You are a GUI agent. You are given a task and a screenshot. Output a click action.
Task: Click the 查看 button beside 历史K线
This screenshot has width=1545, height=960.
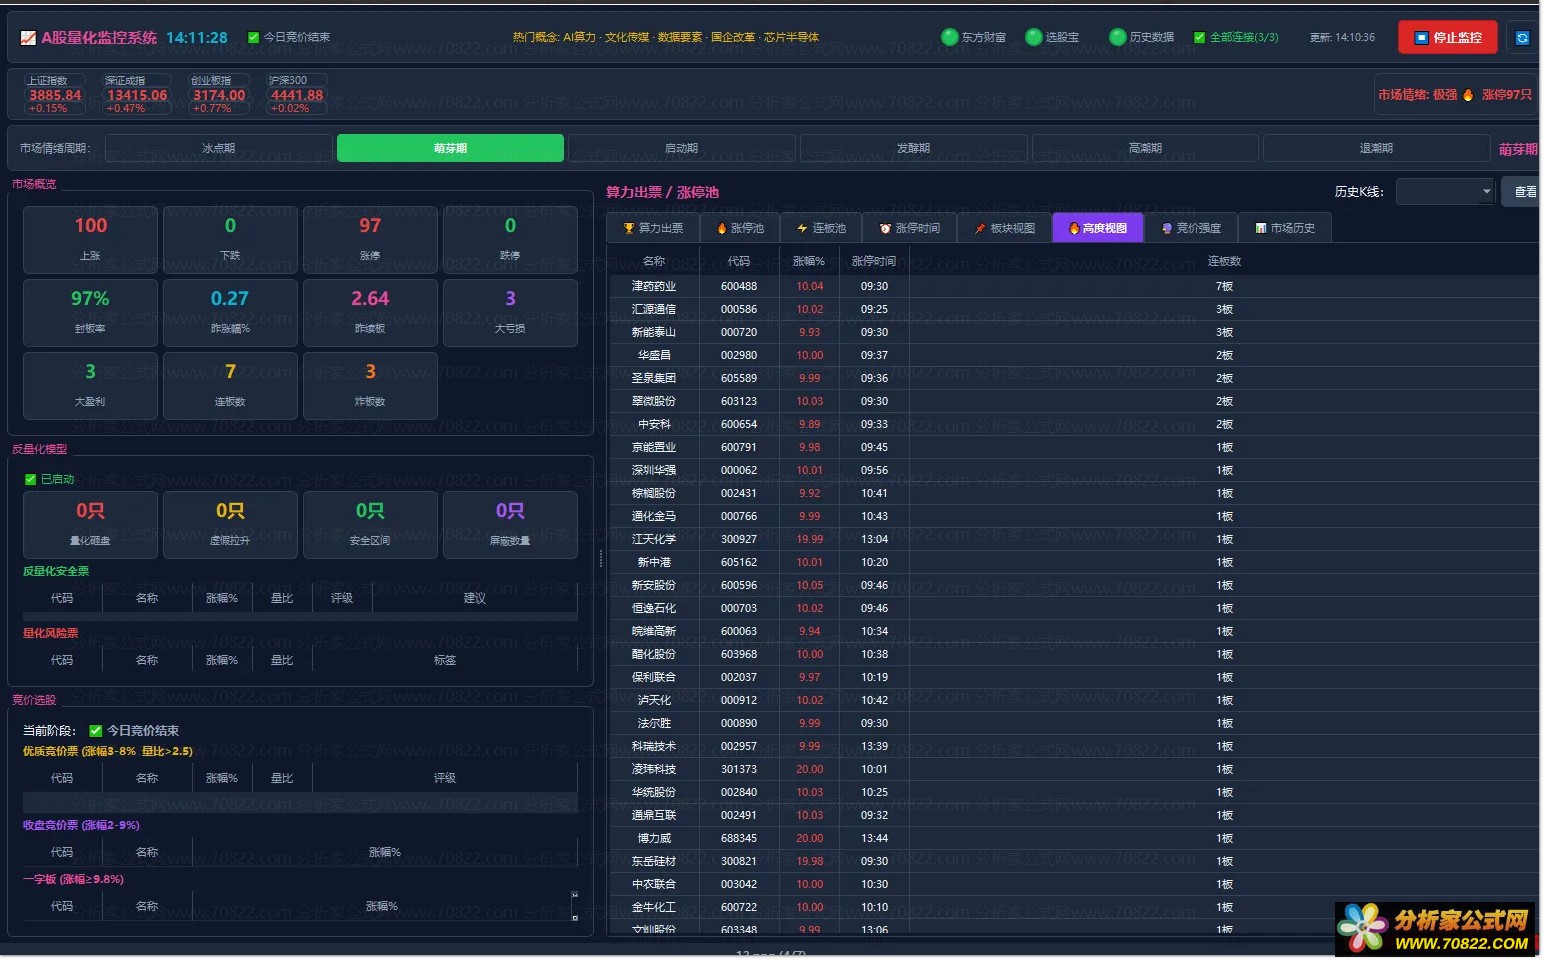tap(1524, 191)
